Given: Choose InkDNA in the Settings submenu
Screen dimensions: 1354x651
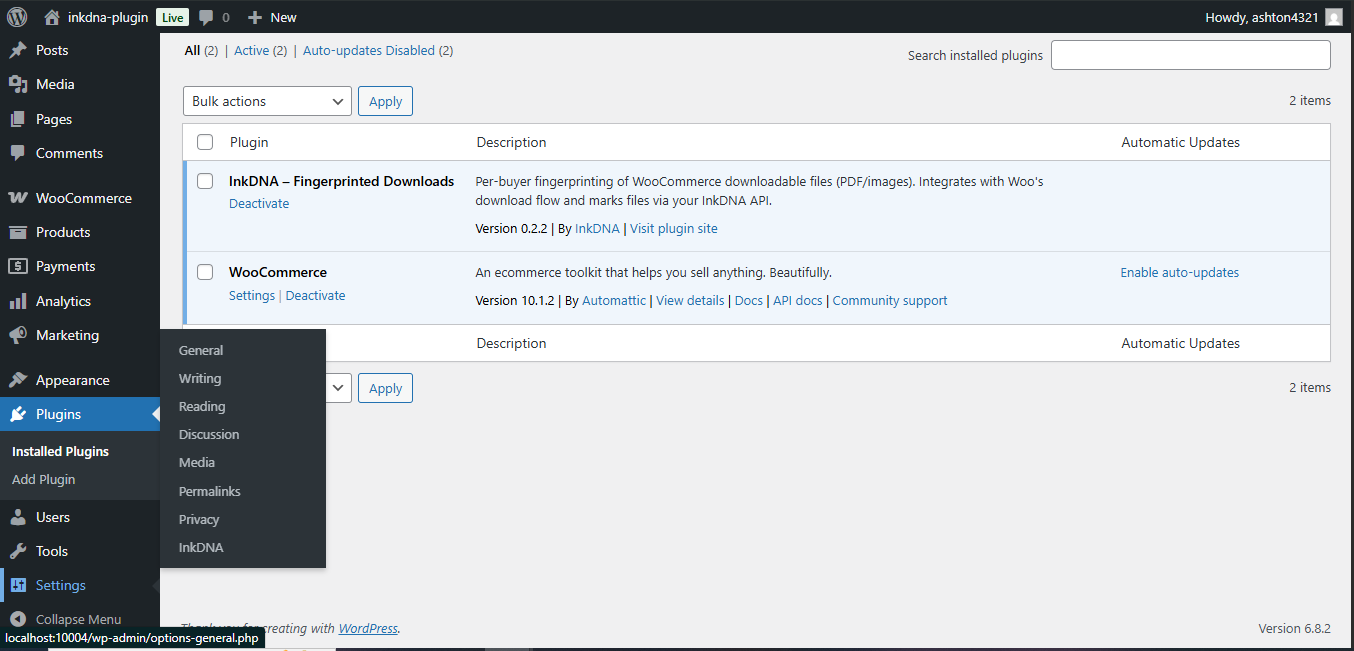Looking at the screenshot, I should pyautogui.click(x=201, y=547).
